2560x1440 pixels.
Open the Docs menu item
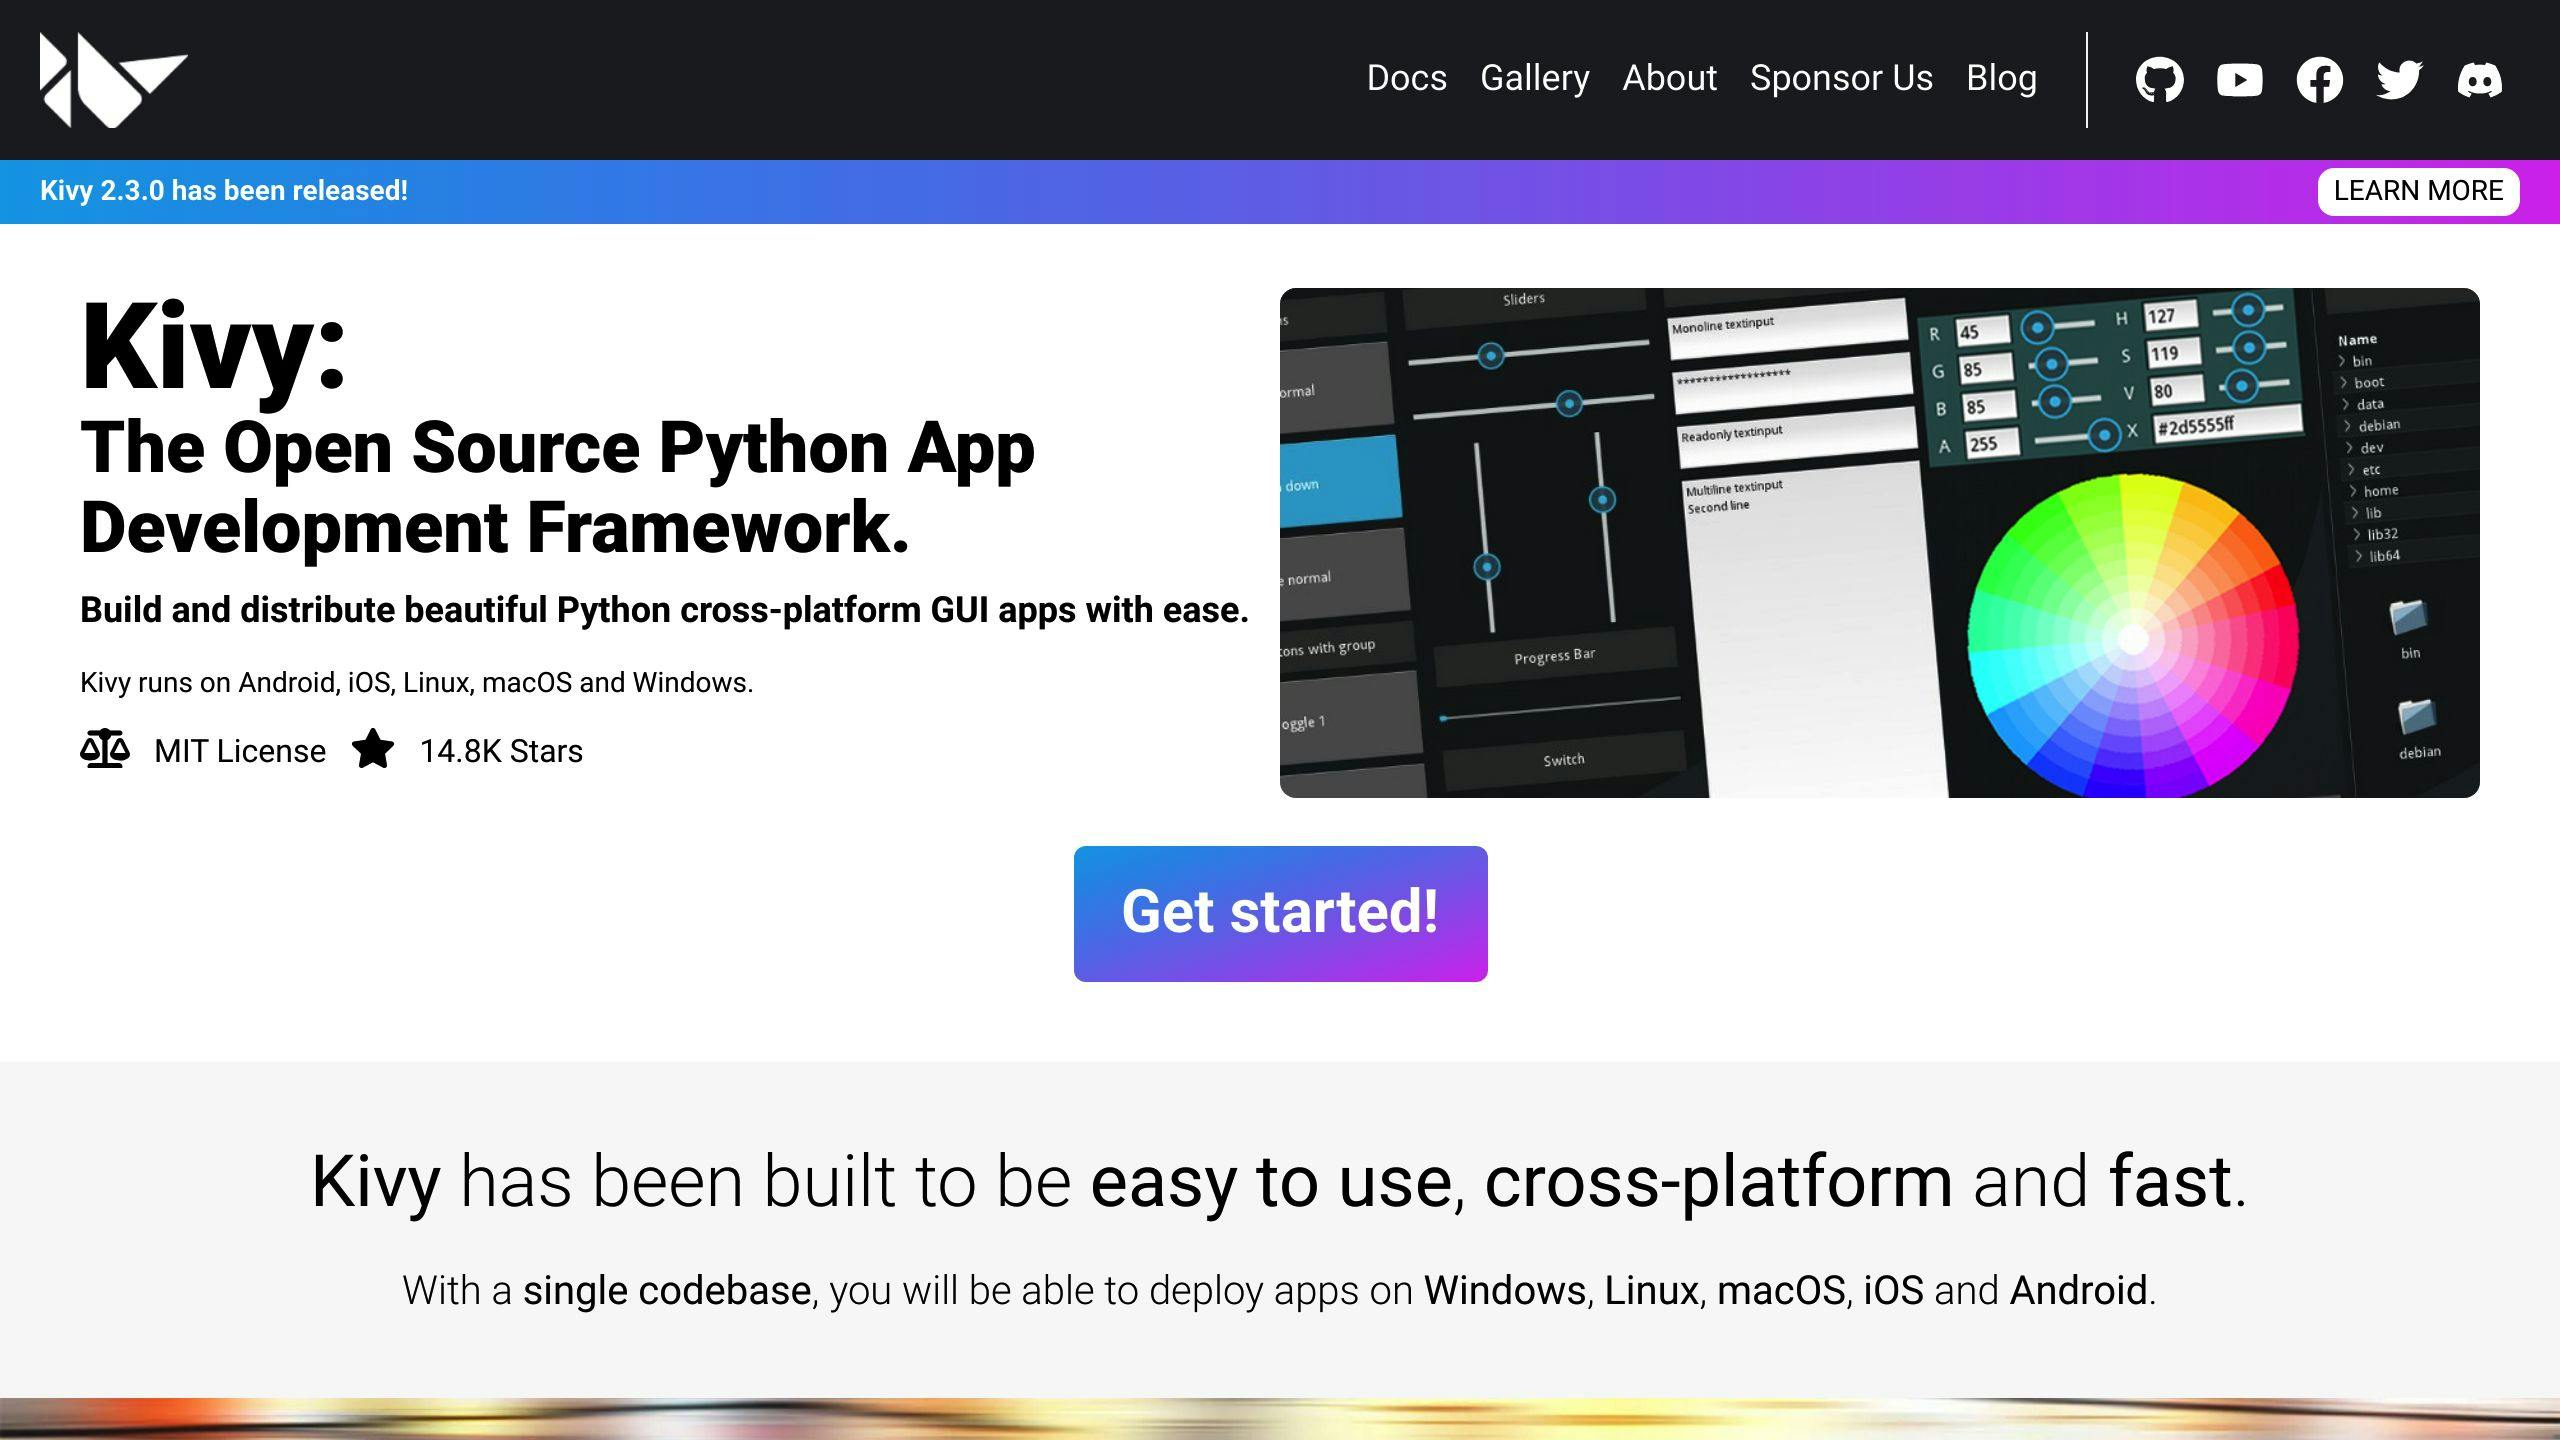point(1406,78)
